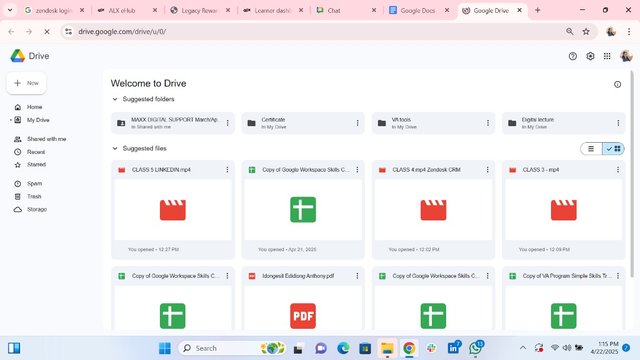Switch to grid layout view
The width and height of the screenshot is (640, 360).
(x=613, y=149)
